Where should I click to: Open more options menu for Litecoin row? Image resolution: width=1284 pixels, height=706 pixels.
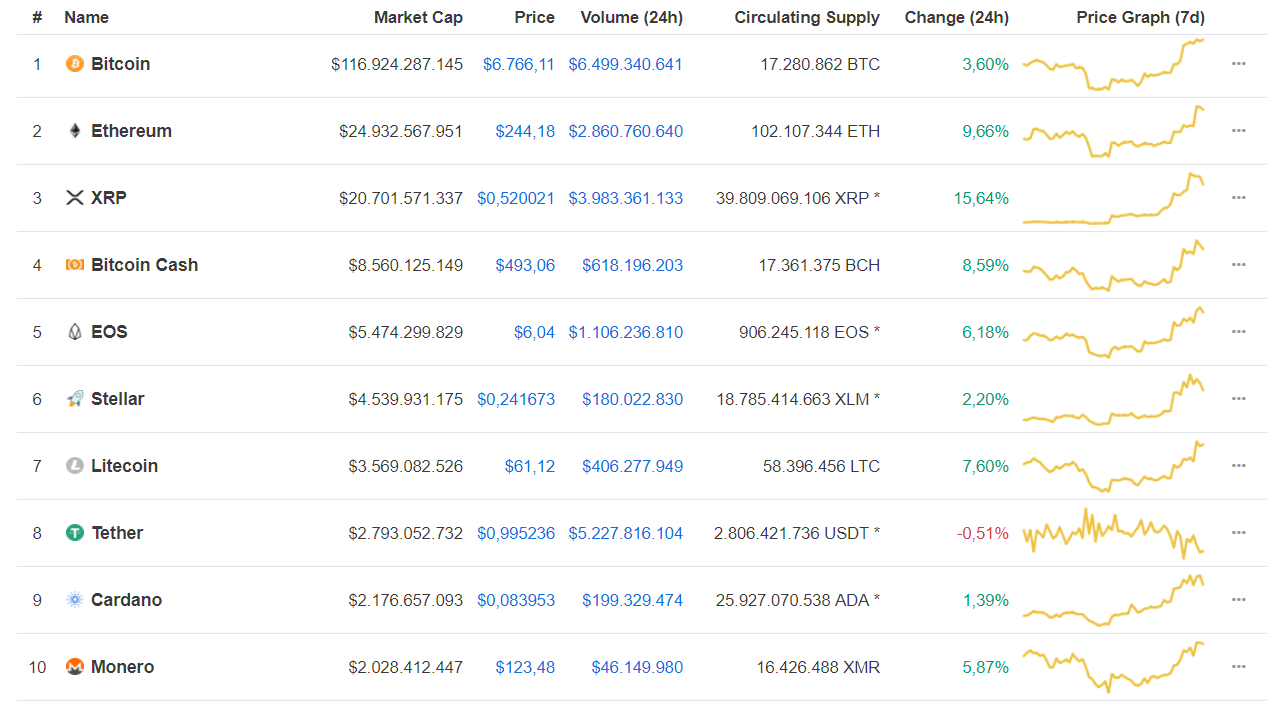click(x=1239, y=466)
